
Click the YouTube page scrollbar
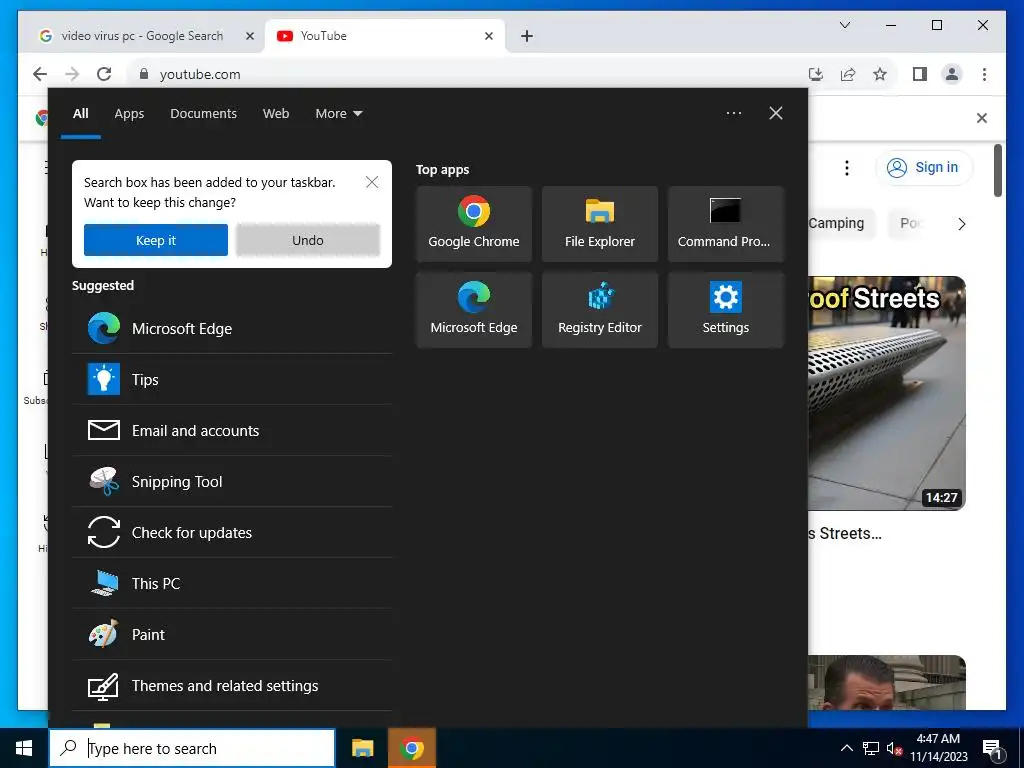[997, 170]
